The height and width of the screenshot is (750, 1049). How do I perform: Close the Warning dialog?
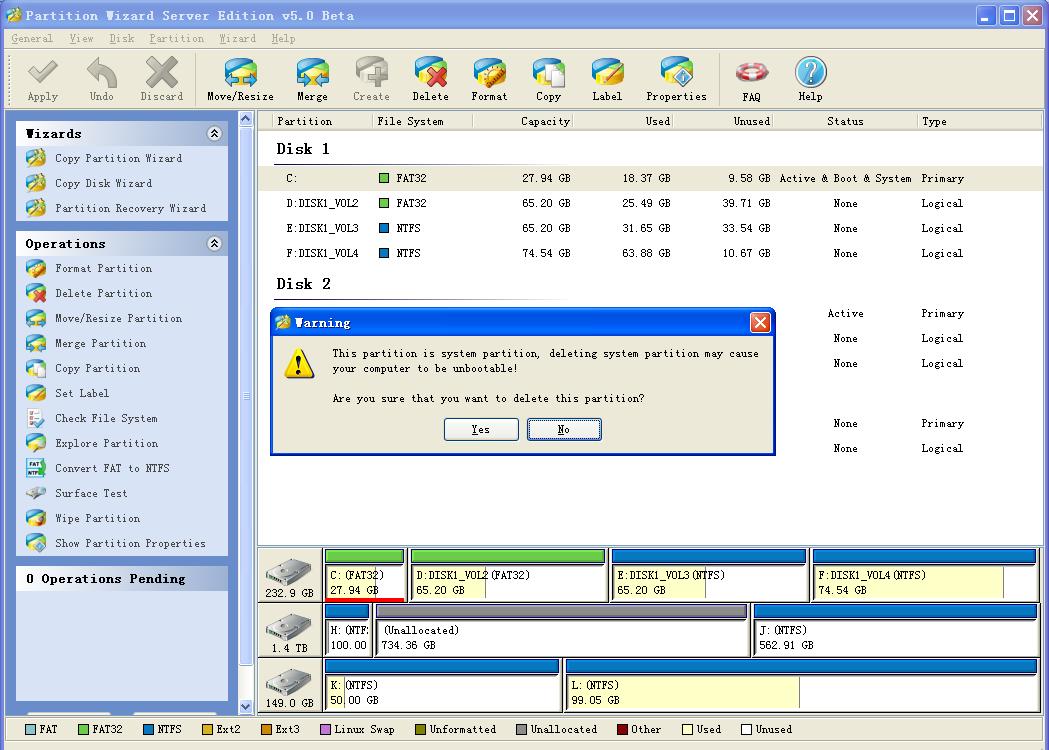tap(760, 322)
